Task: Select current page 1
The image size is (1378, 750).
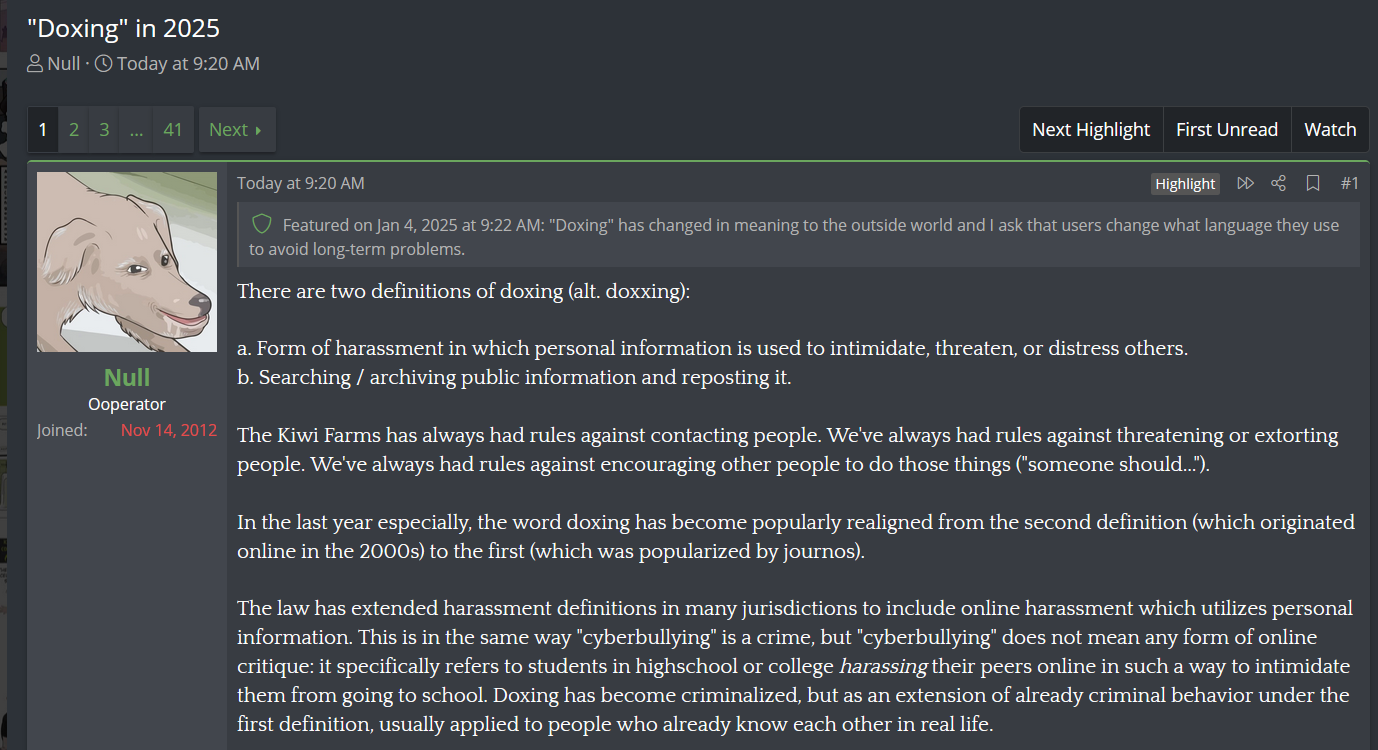Action: [43, 130]
